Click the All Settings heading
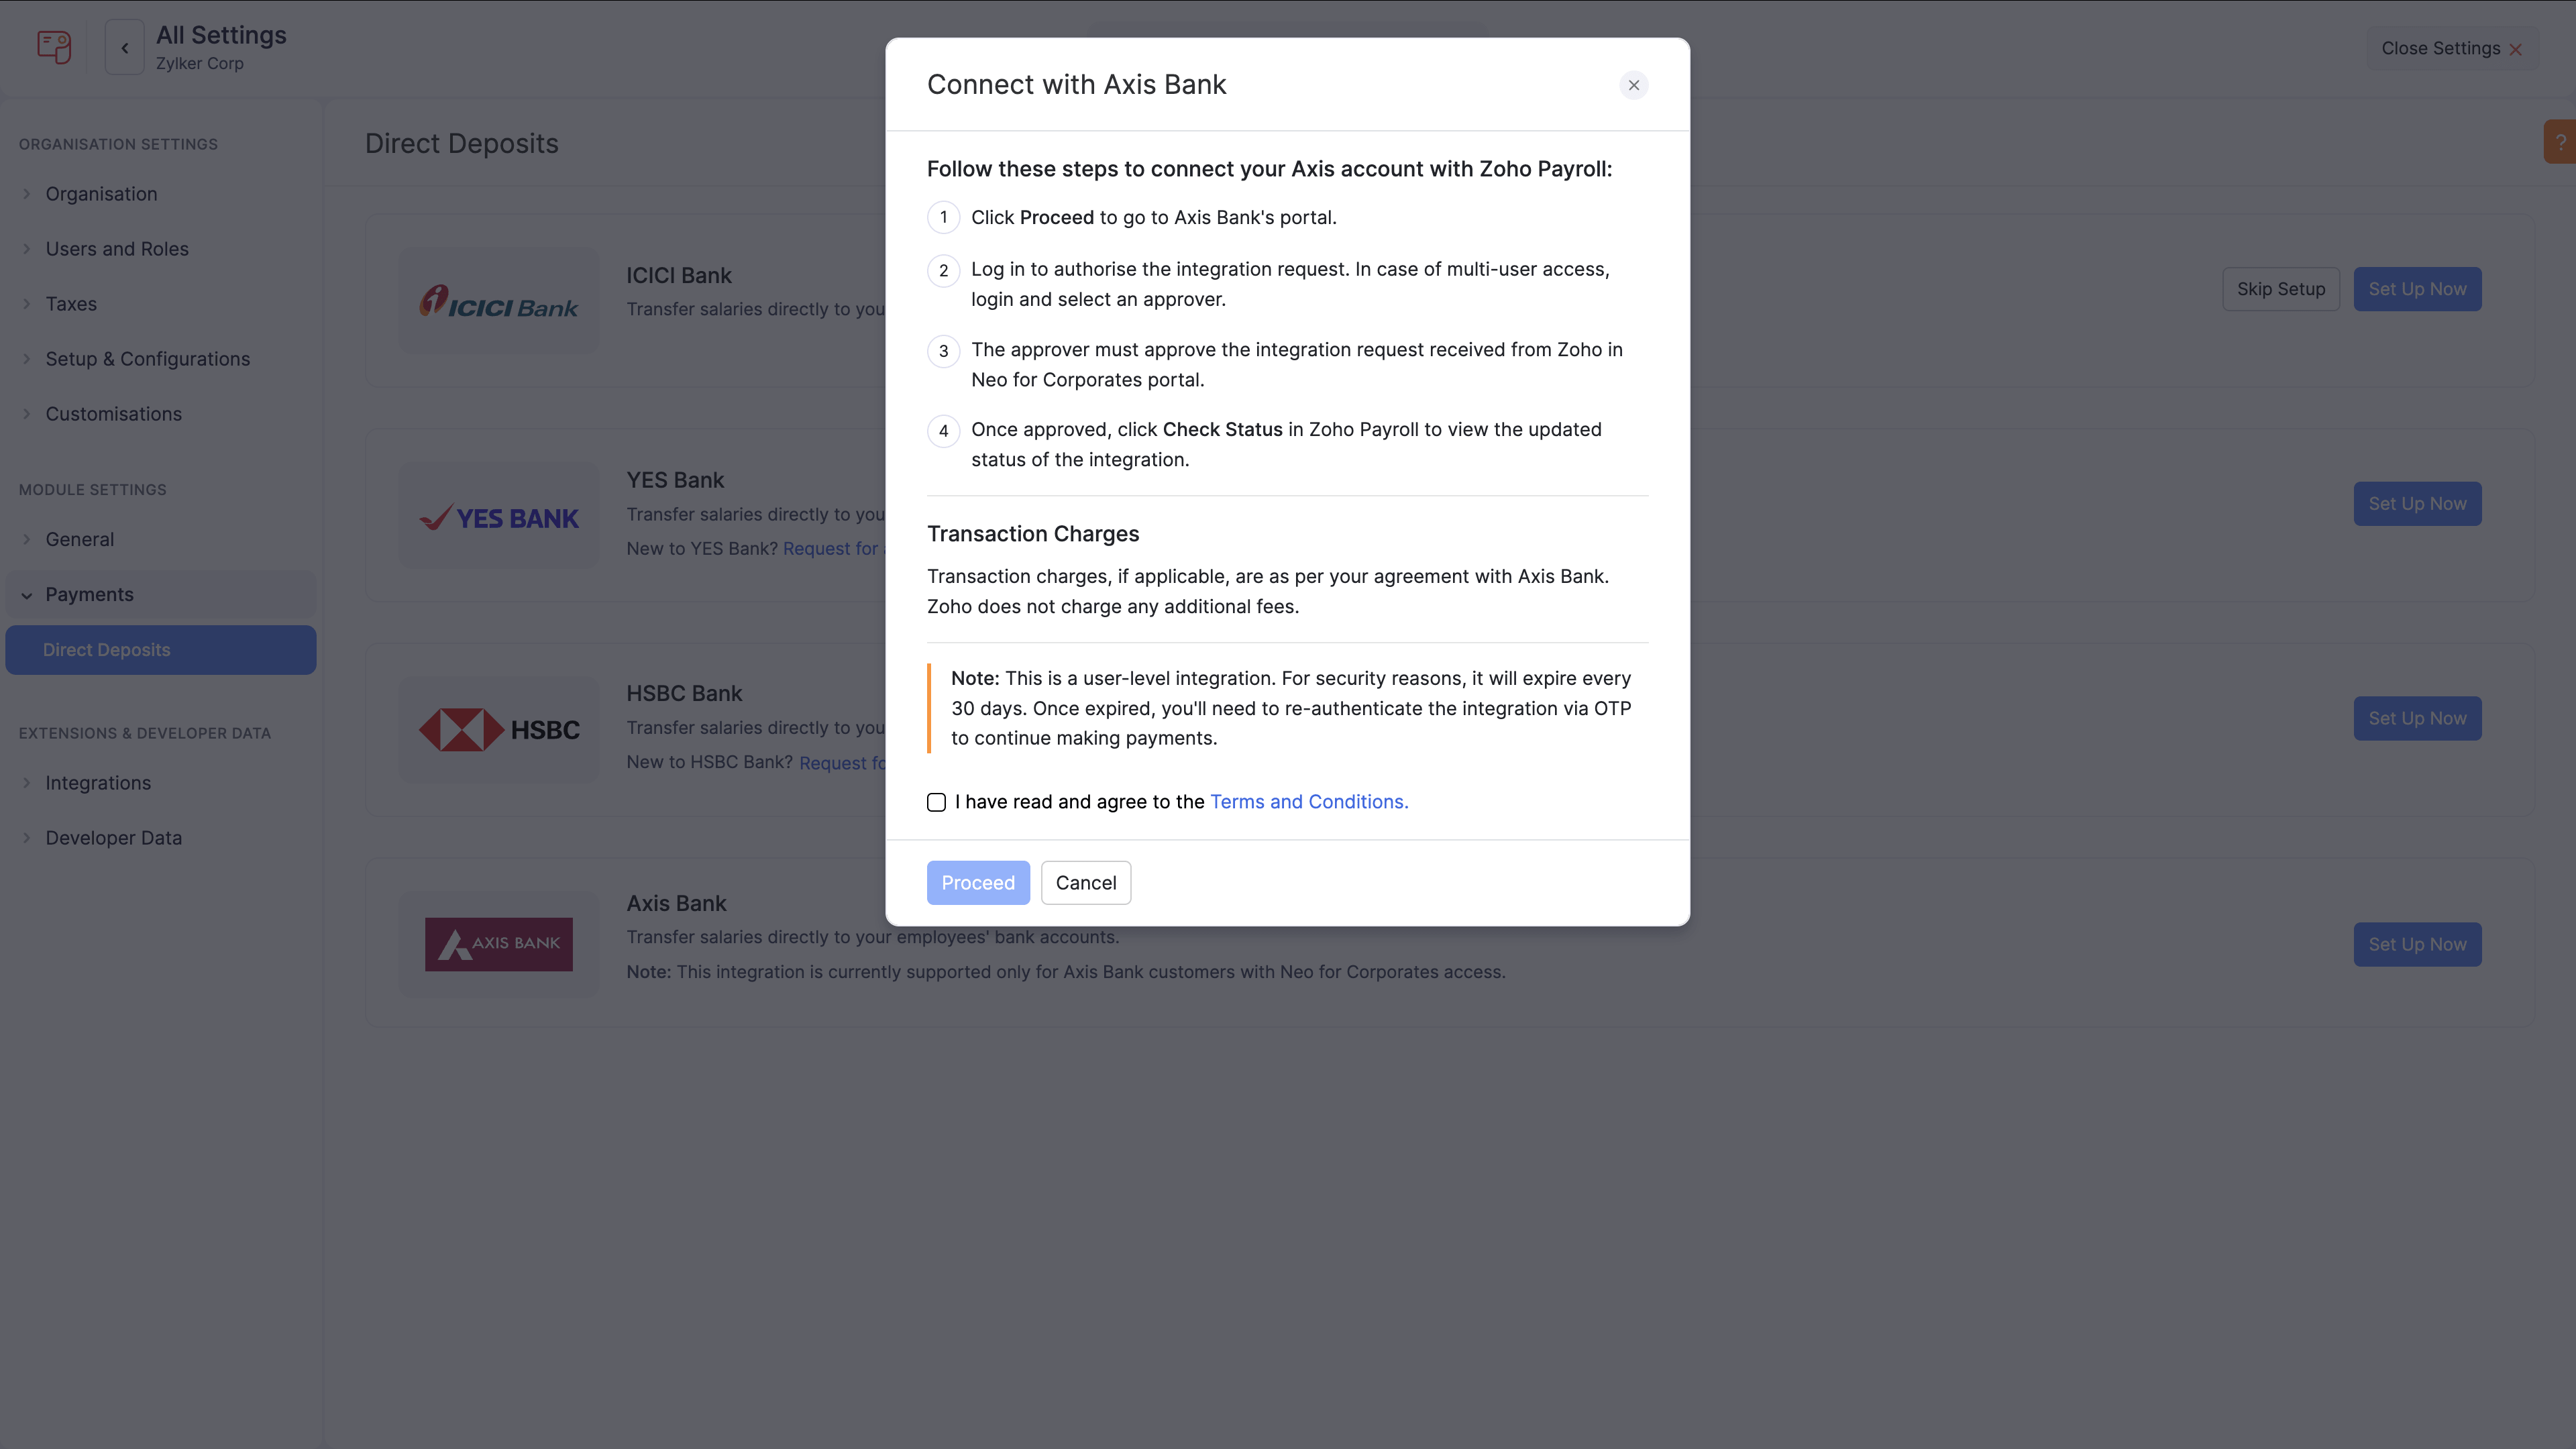Screen dimensions: 2576x1449 click(221, 35)
